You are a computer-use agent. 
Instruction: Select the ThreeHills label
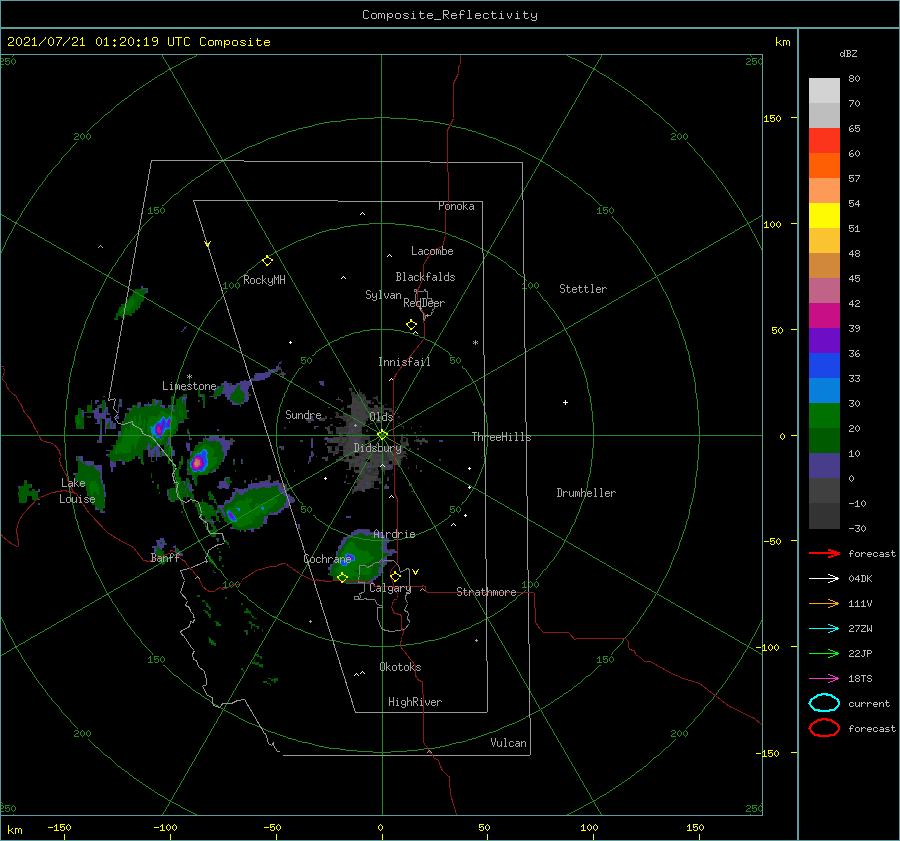pyautogui.click(x=501, y=437)
